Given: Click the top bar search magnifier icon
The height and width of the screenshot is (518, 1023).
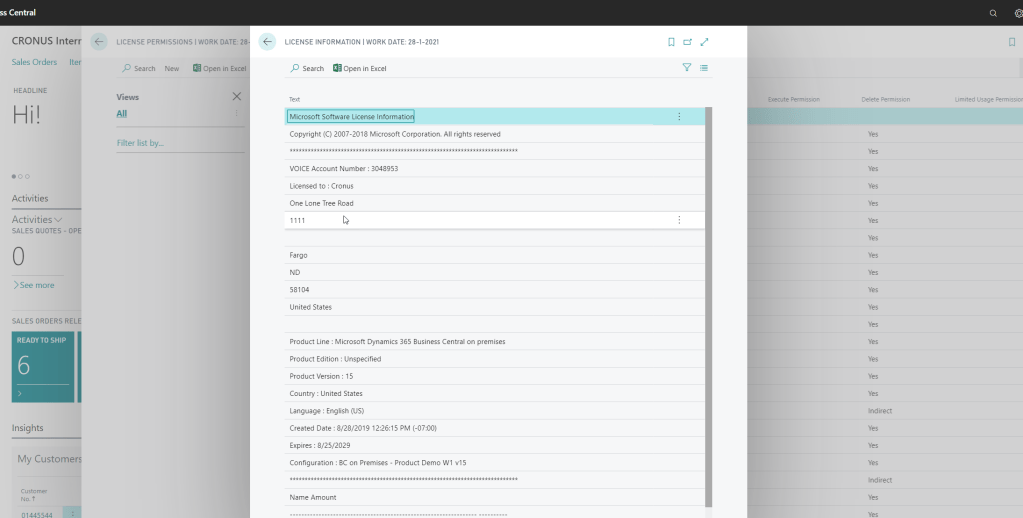Looking at the screenshot, I should (993, 13).
